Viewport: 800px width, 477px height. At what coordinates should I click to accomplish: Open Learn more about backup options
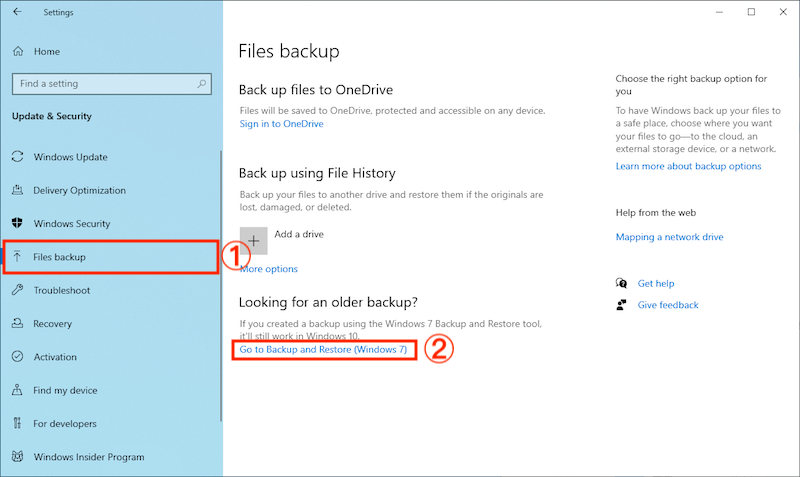click(688, 166)
